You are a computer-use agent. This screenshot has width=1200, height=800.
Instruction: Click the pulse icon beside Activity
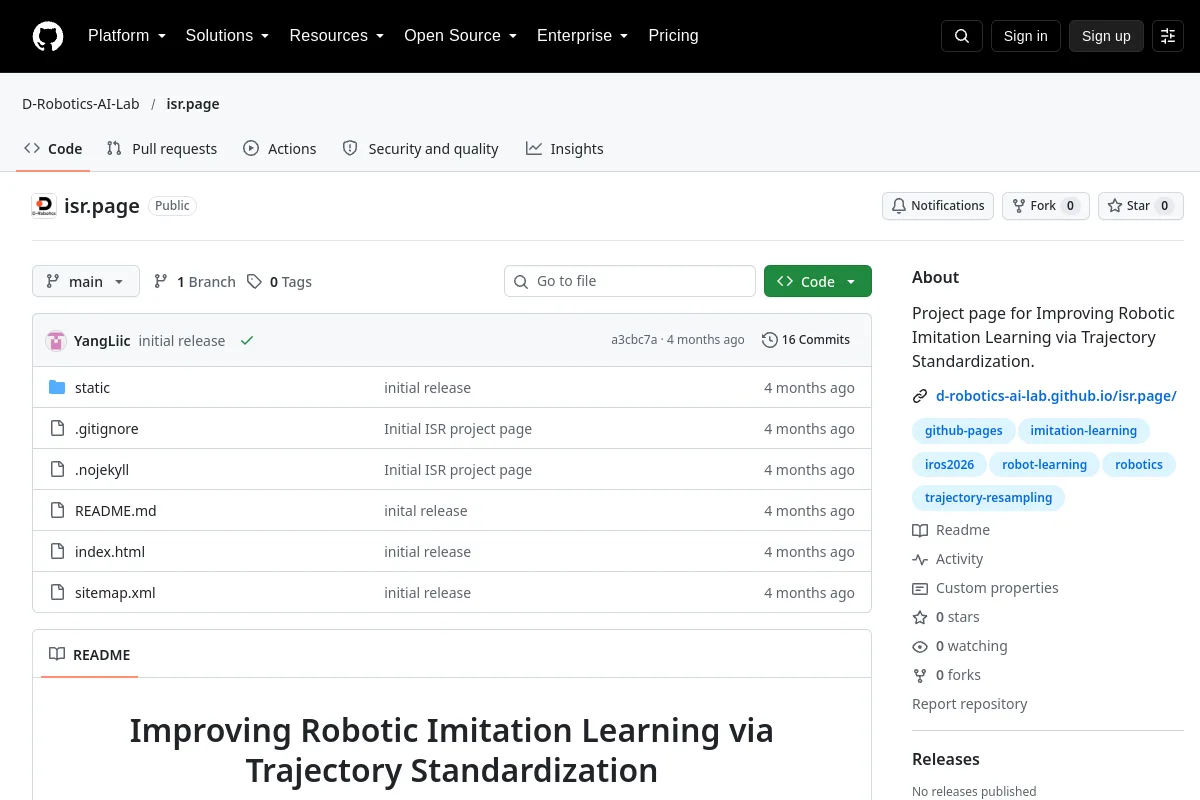[920, 559]
